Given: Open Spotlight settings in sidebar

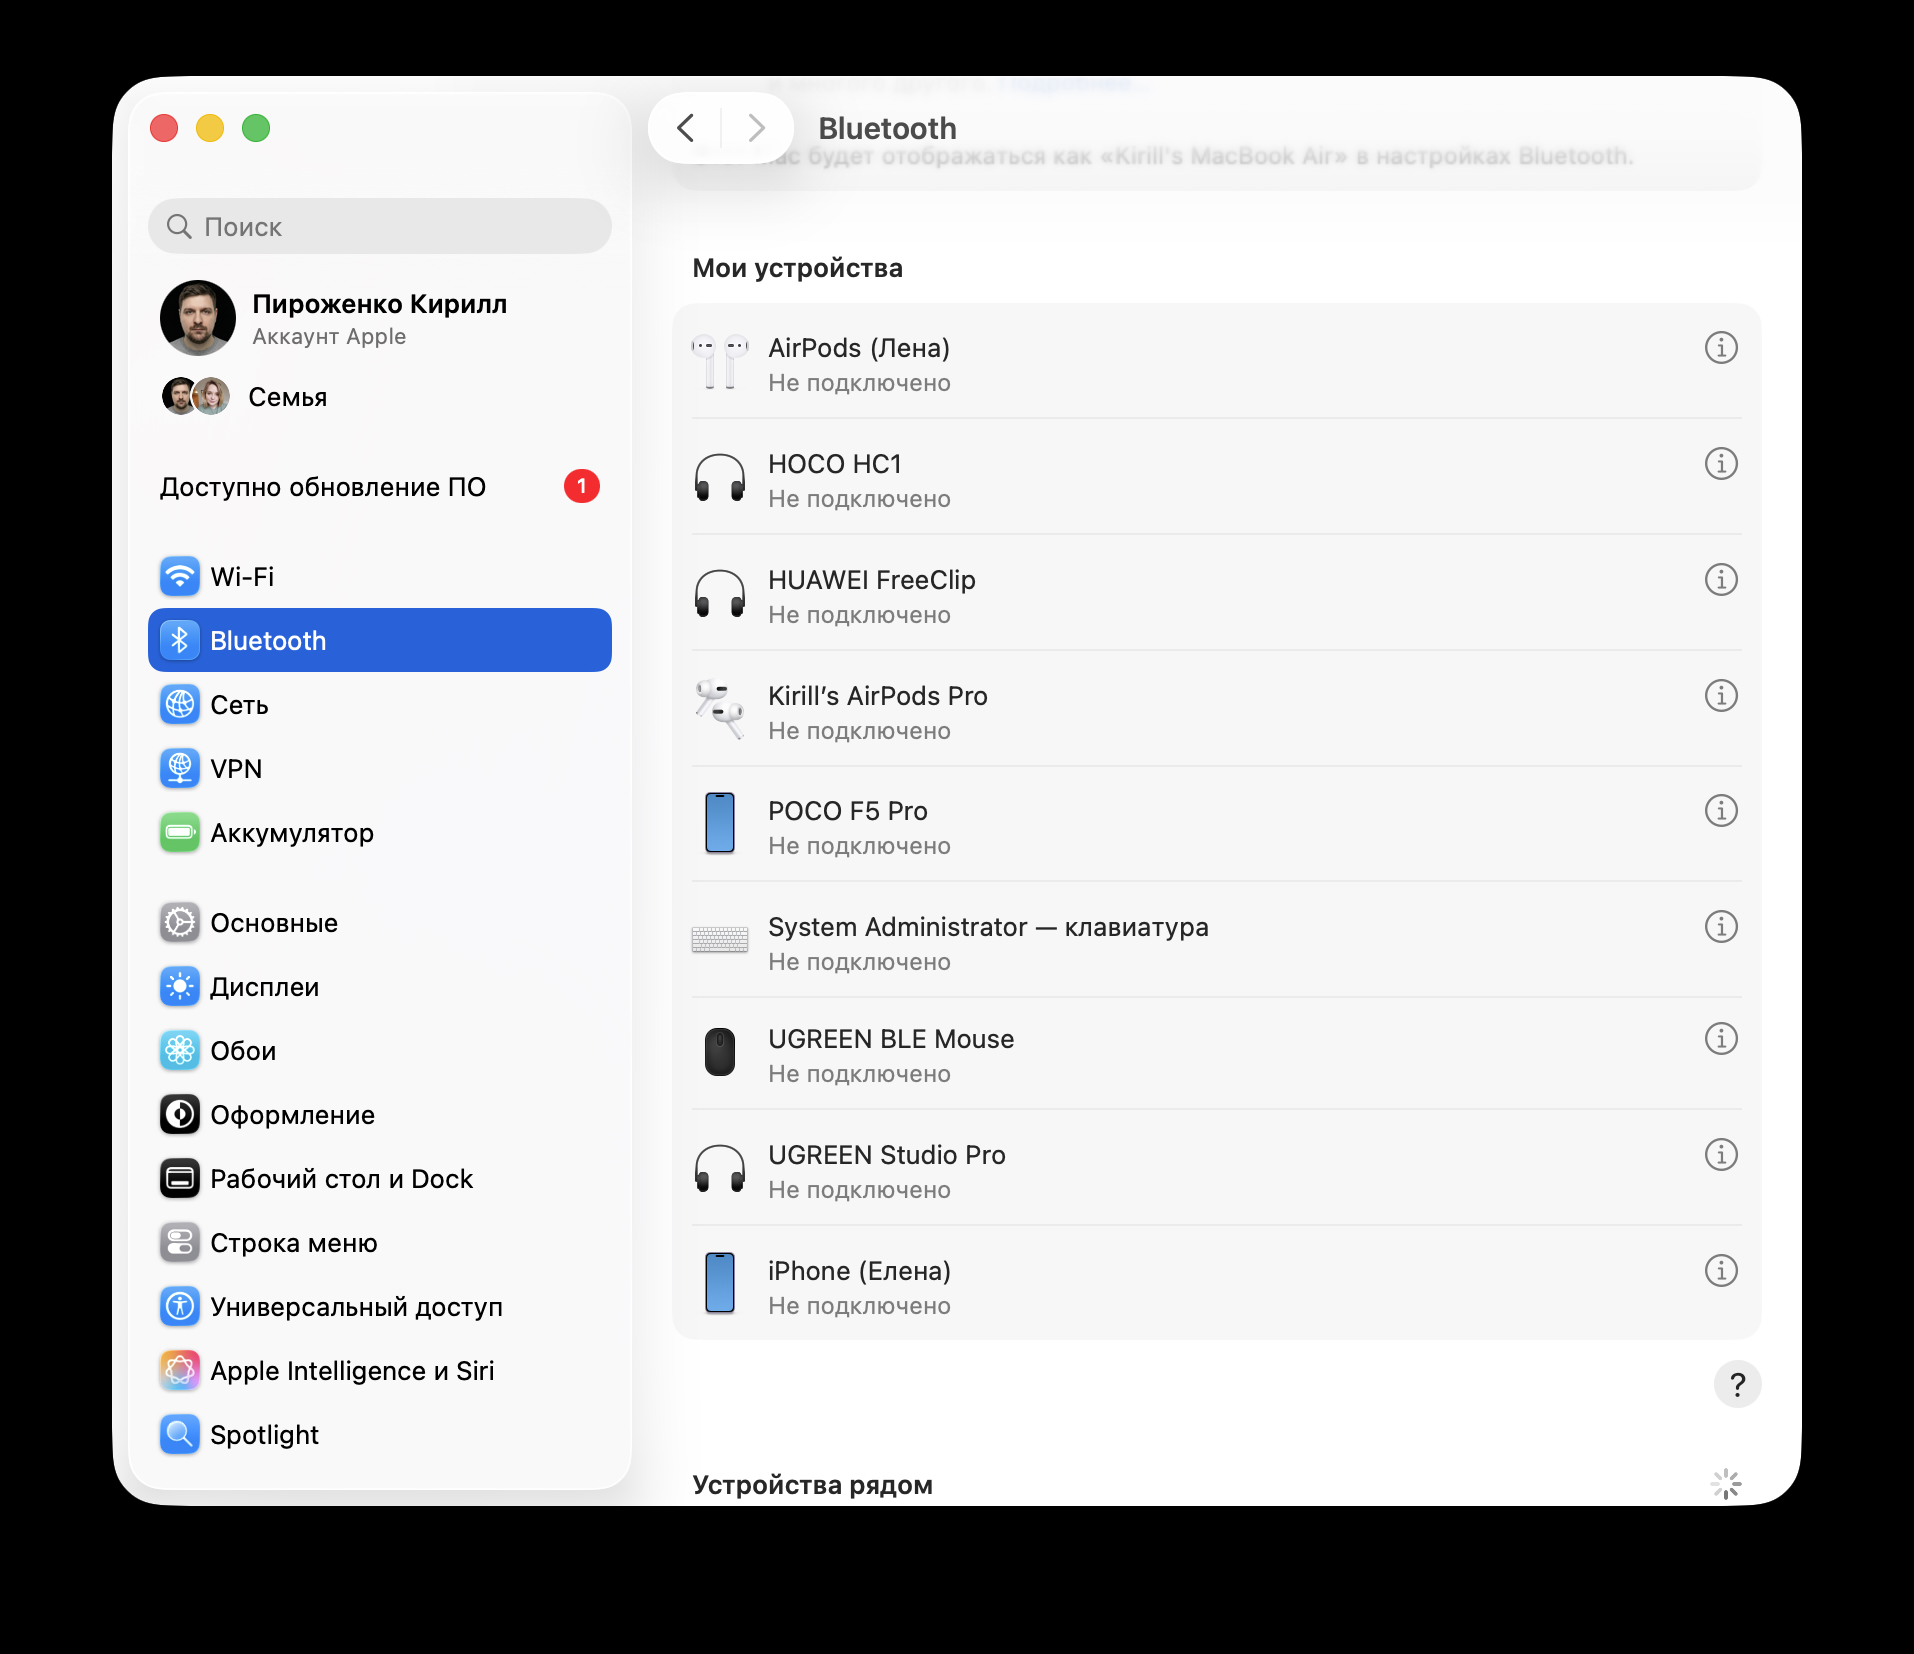Looking at the screenshot, I should click(380, 1435).
